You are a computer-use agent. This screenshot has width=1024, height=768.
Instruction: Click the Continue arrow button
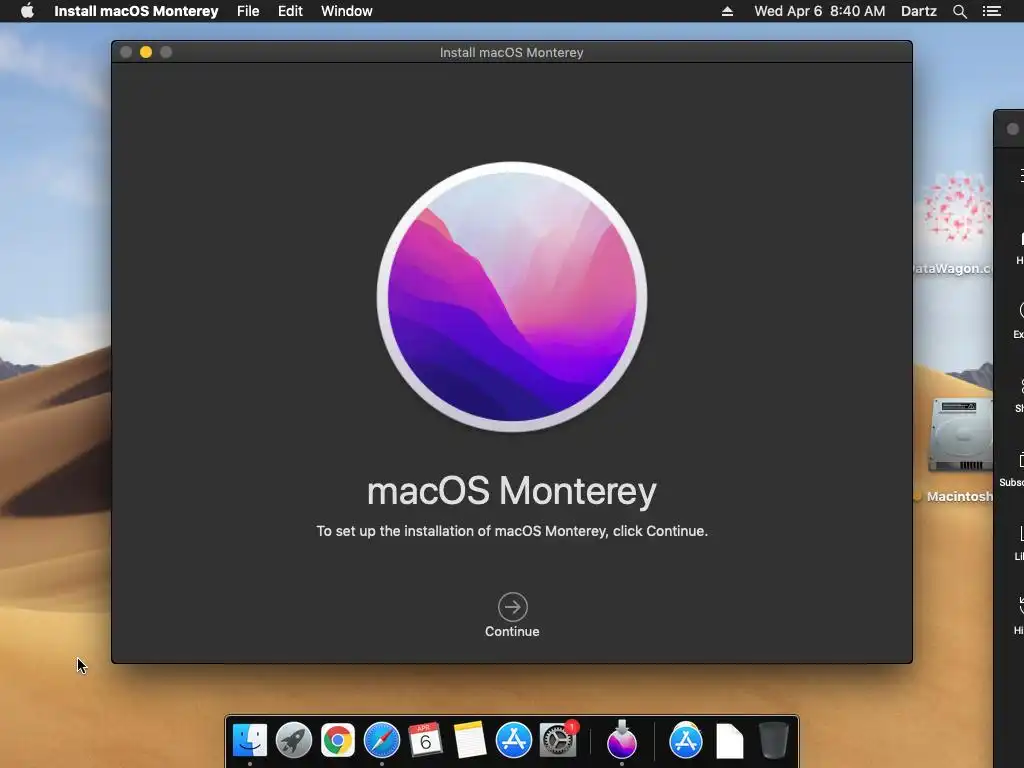[x=512, y=607]
